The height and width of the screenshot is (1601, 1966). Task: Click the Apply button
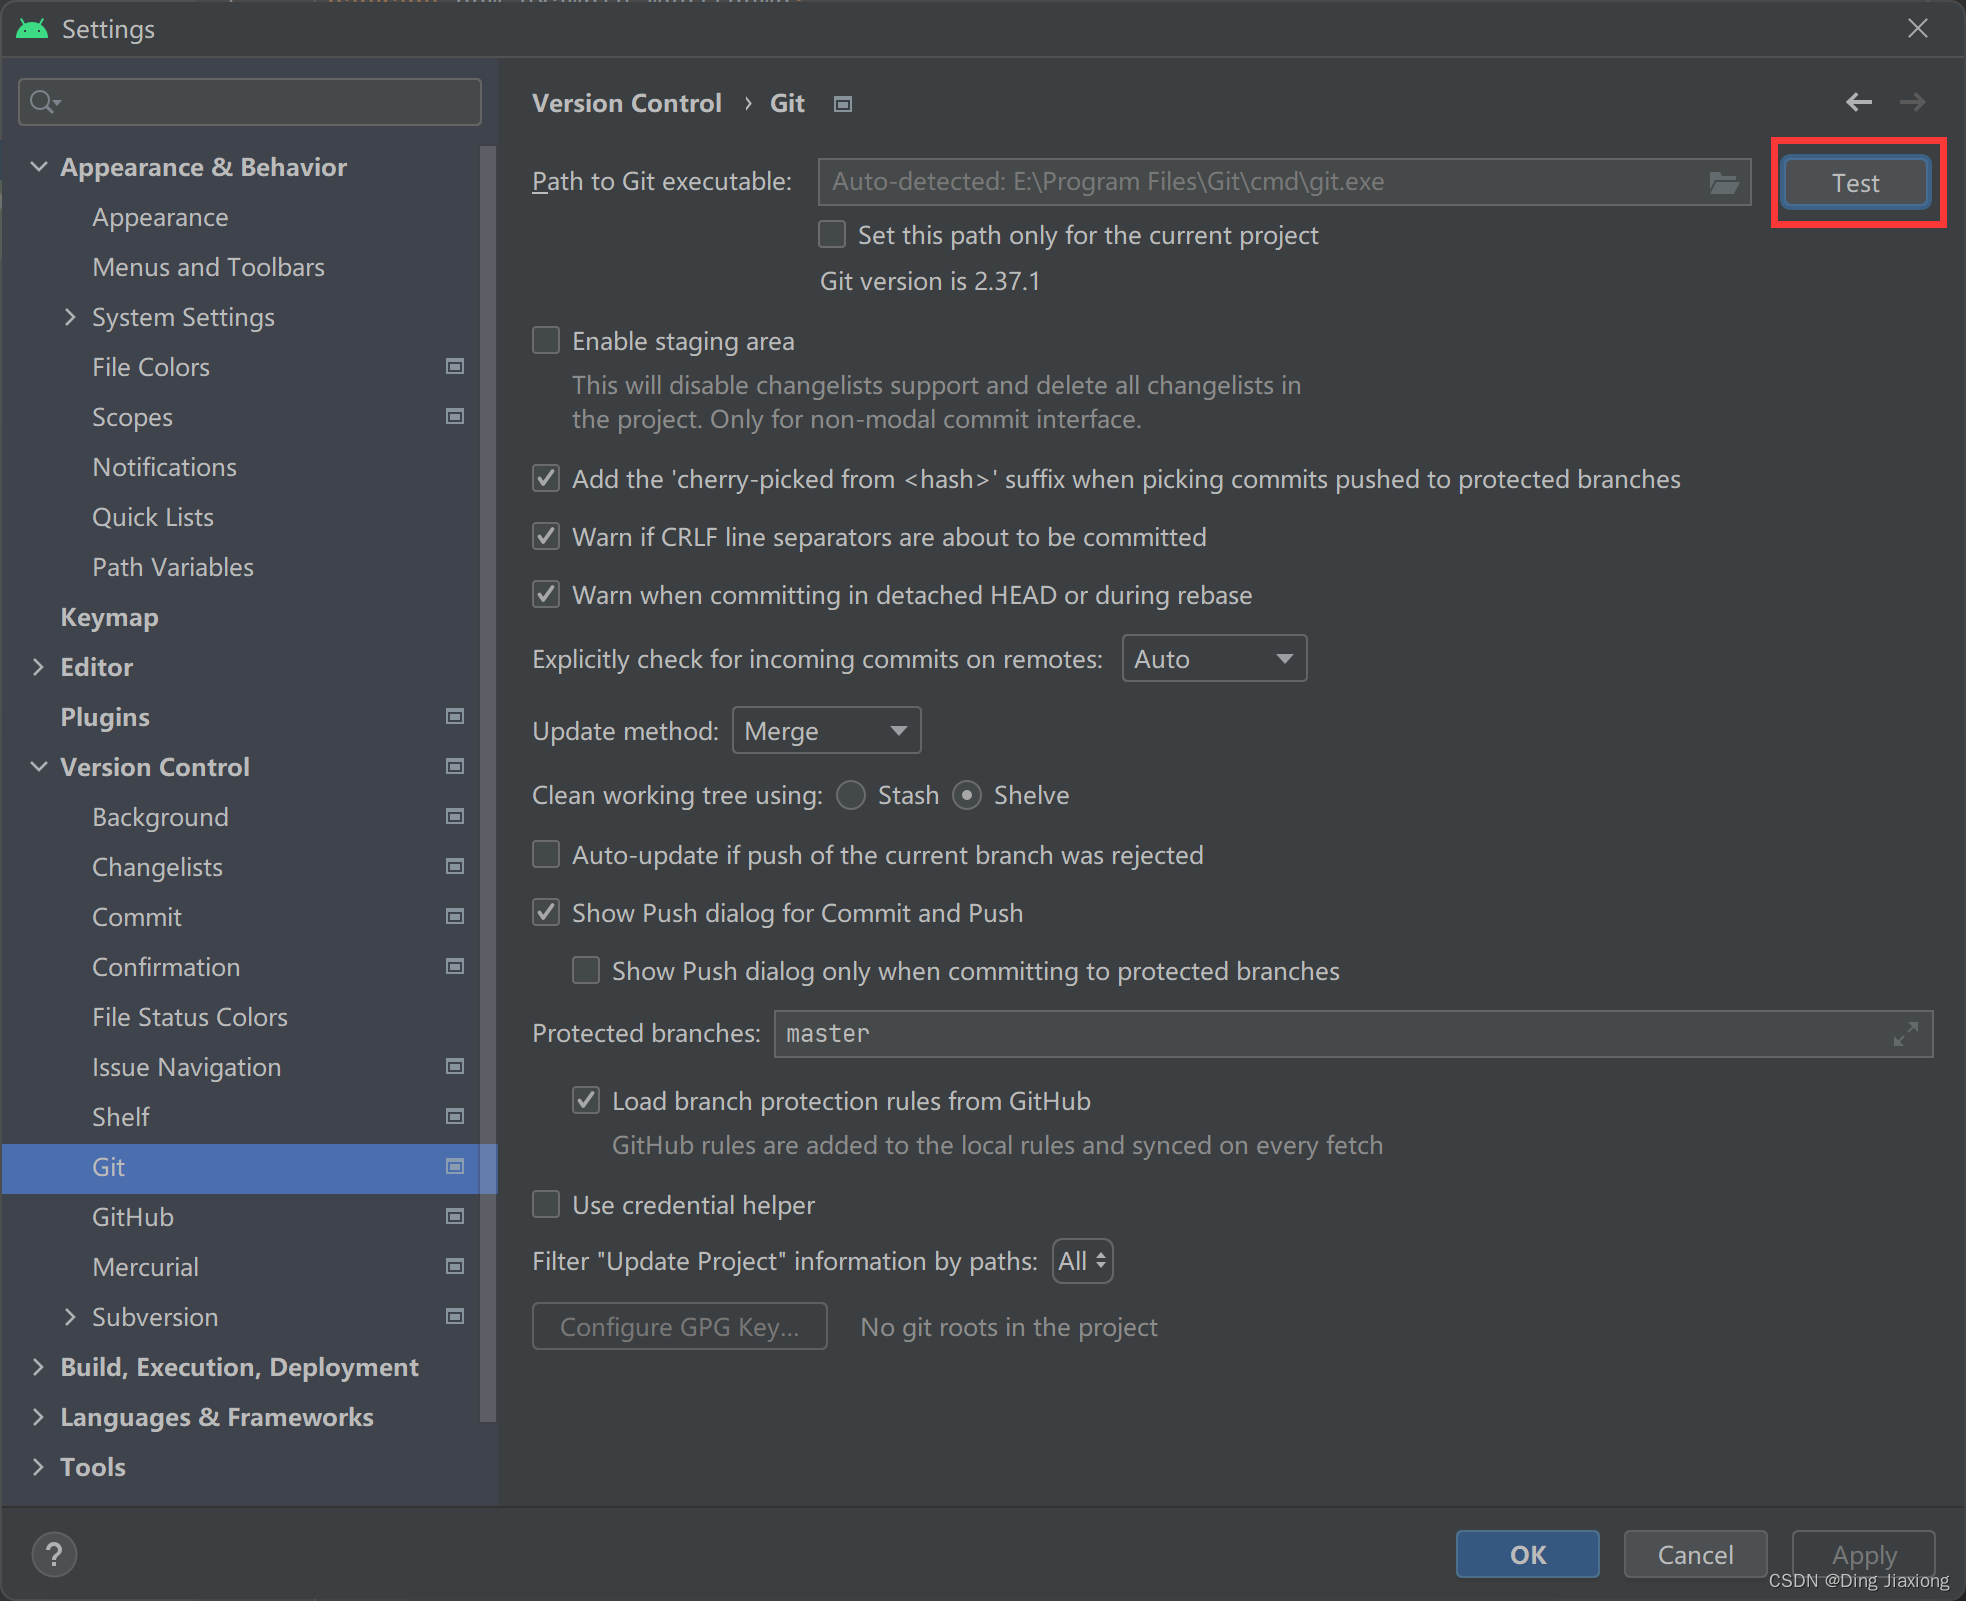[x=1863, y=1554]
